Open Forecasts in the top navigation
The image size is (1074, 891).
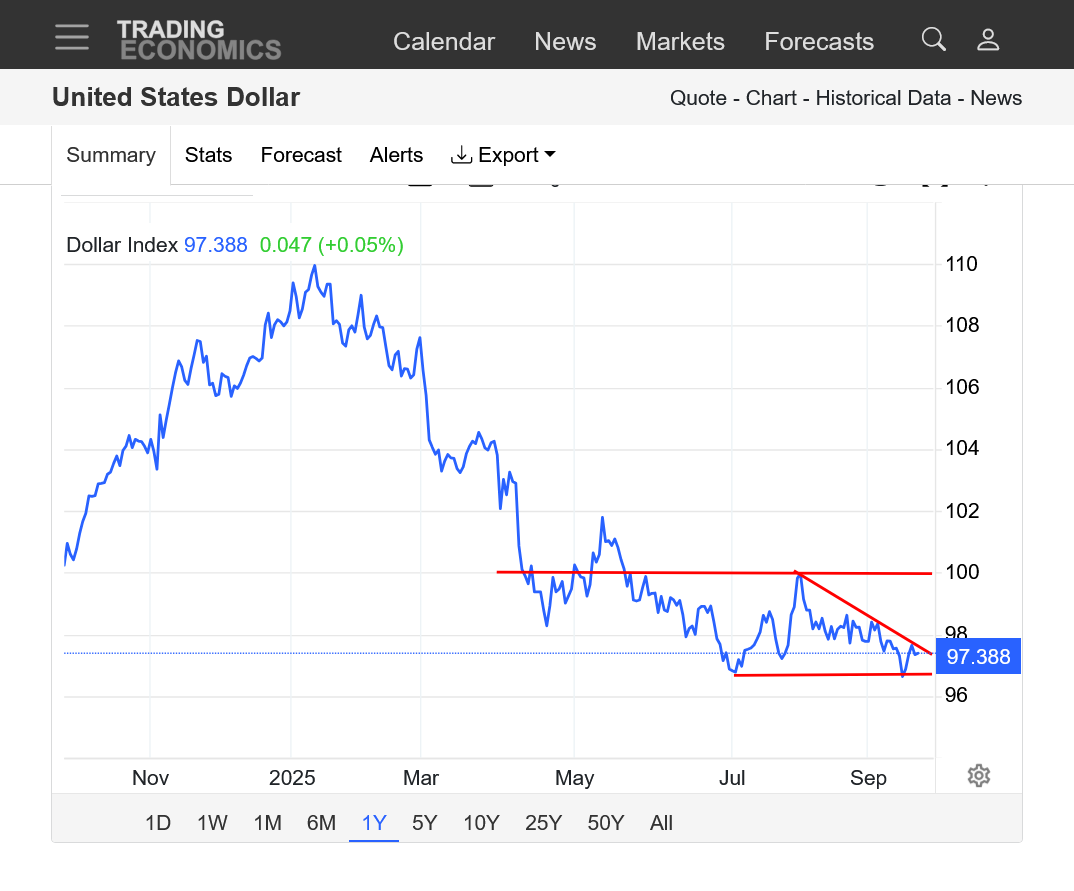(819, 41)
